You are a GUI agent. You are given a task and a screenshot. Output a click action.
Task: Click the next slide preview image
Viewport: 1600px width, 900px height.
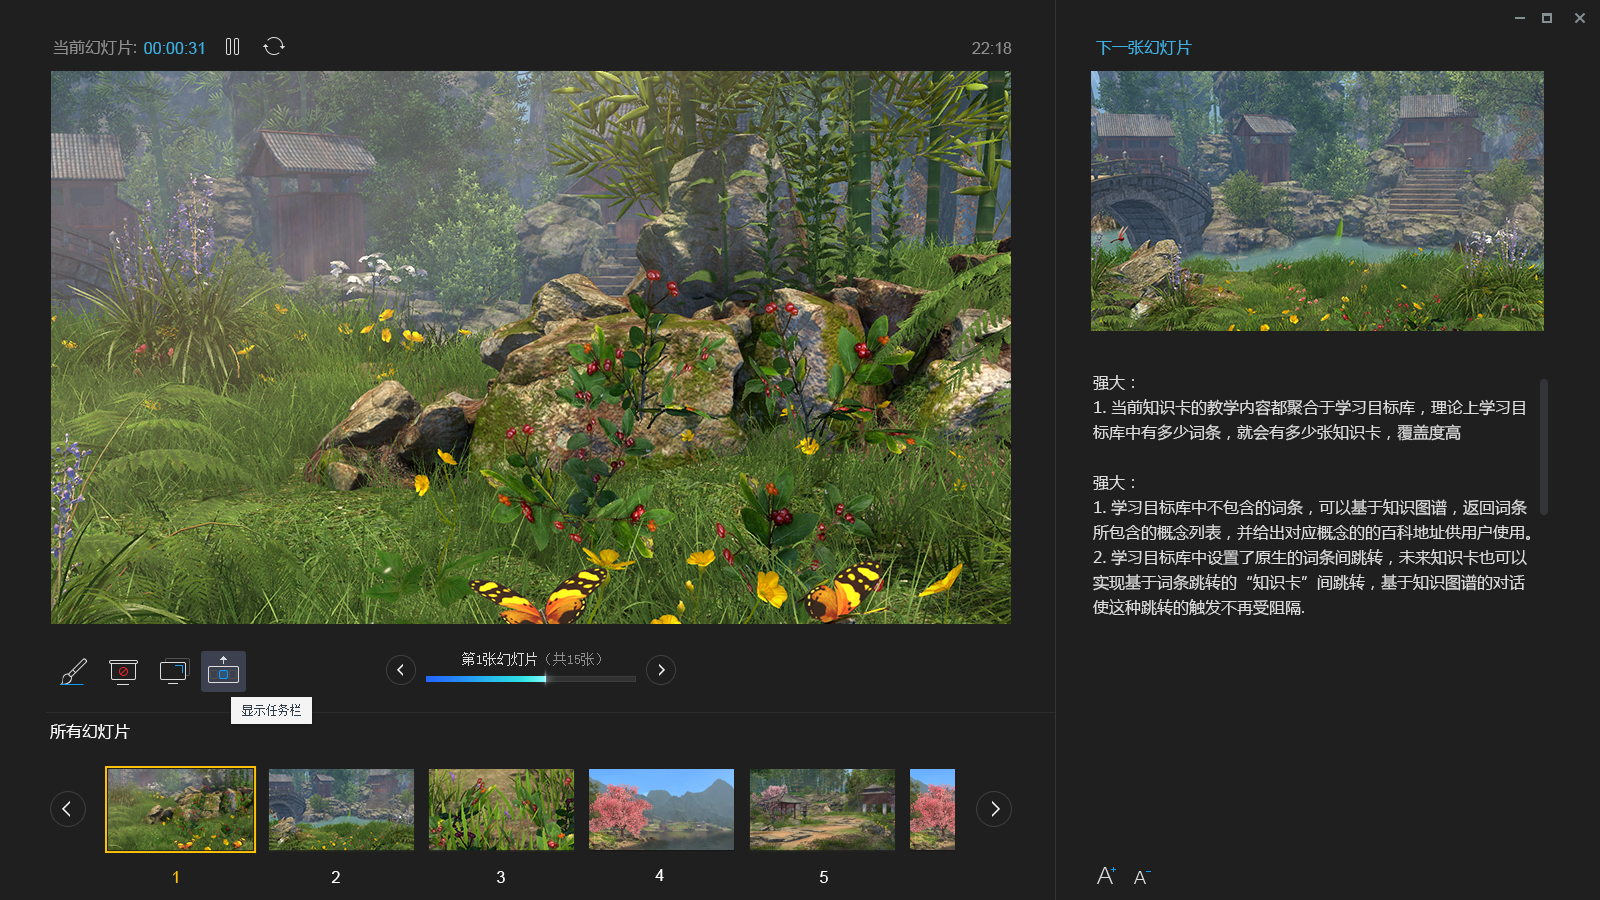[x=1317, y=201]
